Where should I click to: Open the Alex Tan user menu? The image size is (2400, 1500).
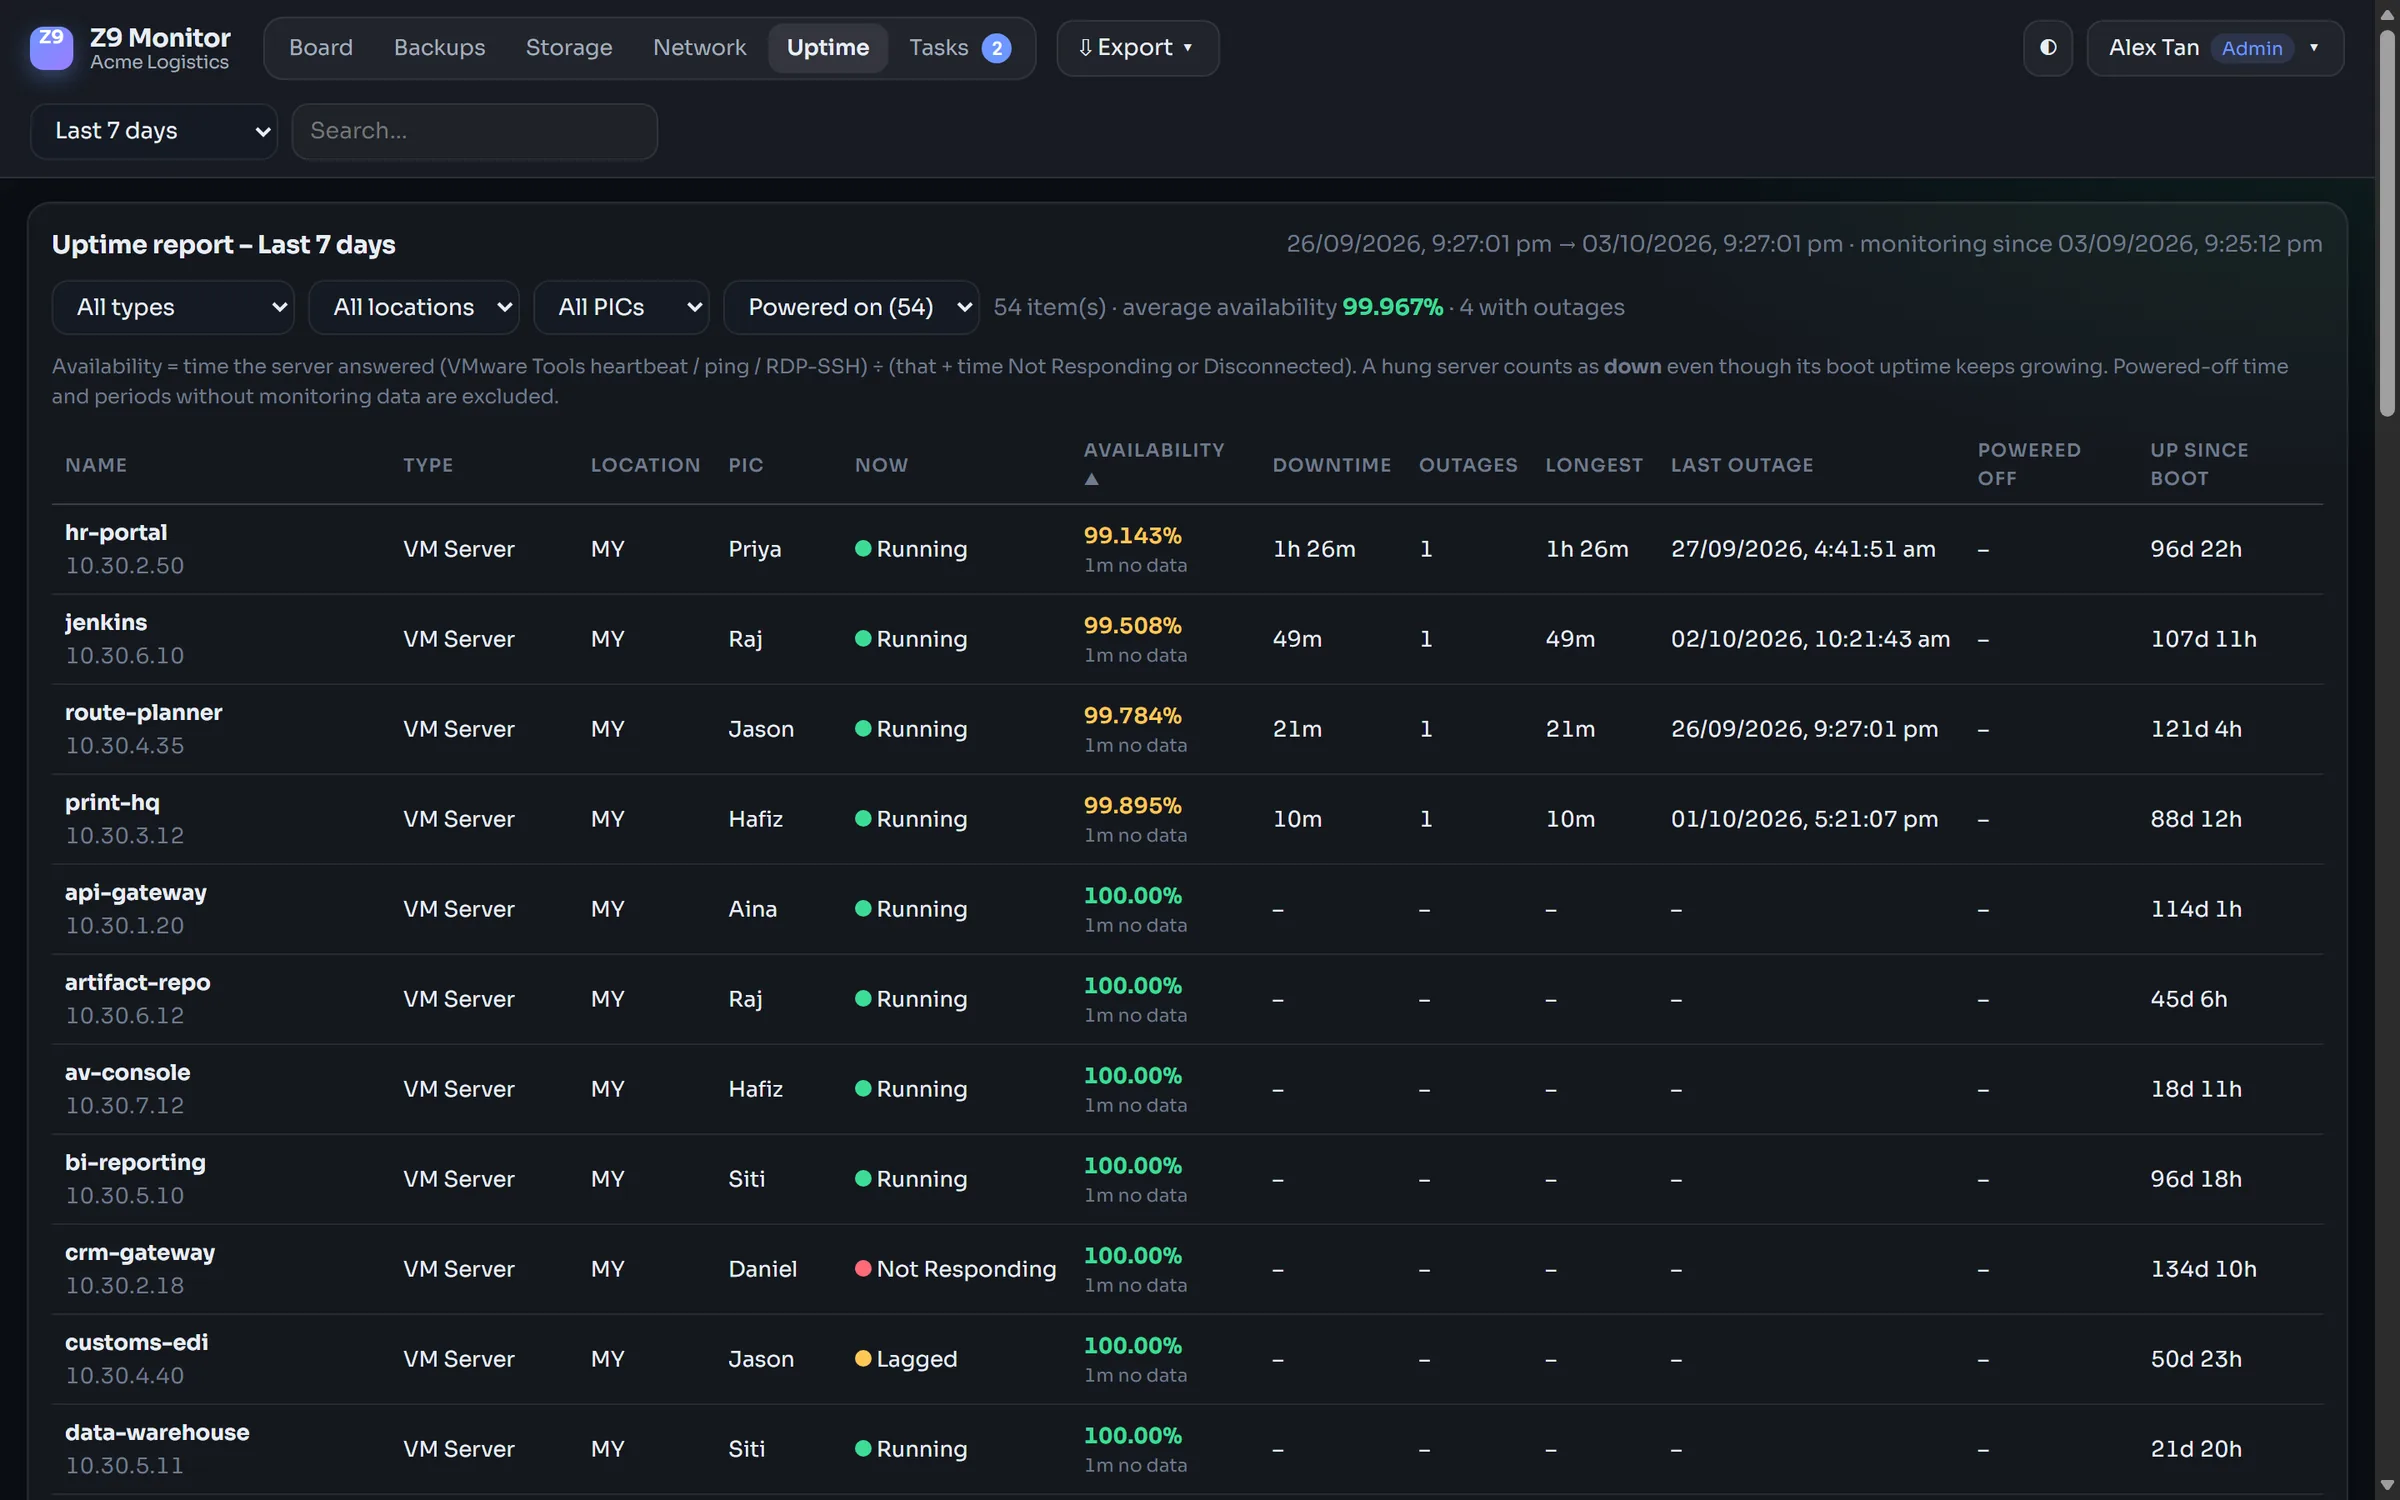2215,48
